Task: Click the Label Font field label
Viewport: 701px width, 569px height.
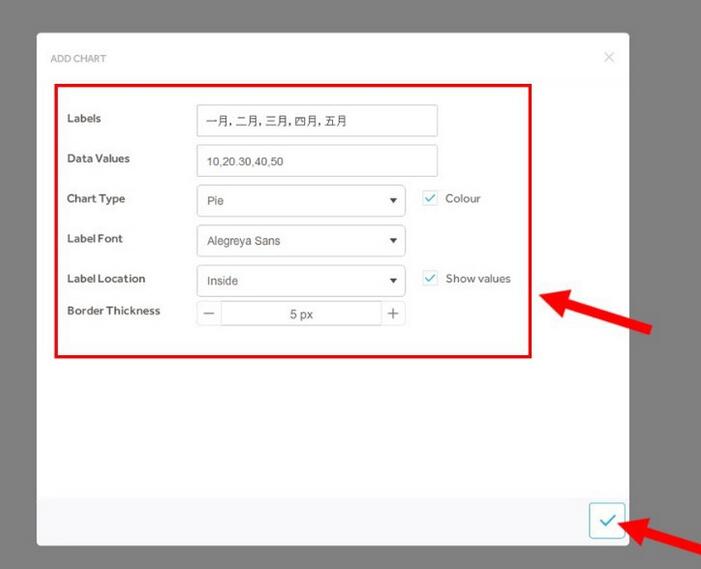Action: (x=95, y=239)
